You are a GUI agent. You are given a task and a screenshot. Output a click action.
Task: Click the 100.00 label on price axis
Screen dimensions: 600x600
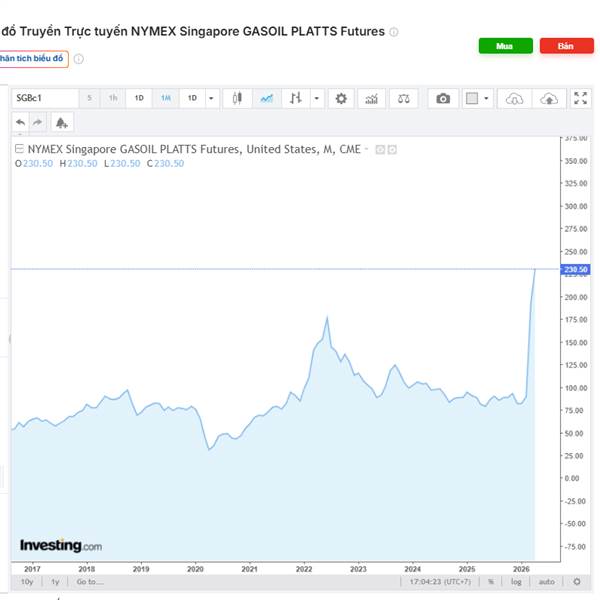click(x=576, y=388)
